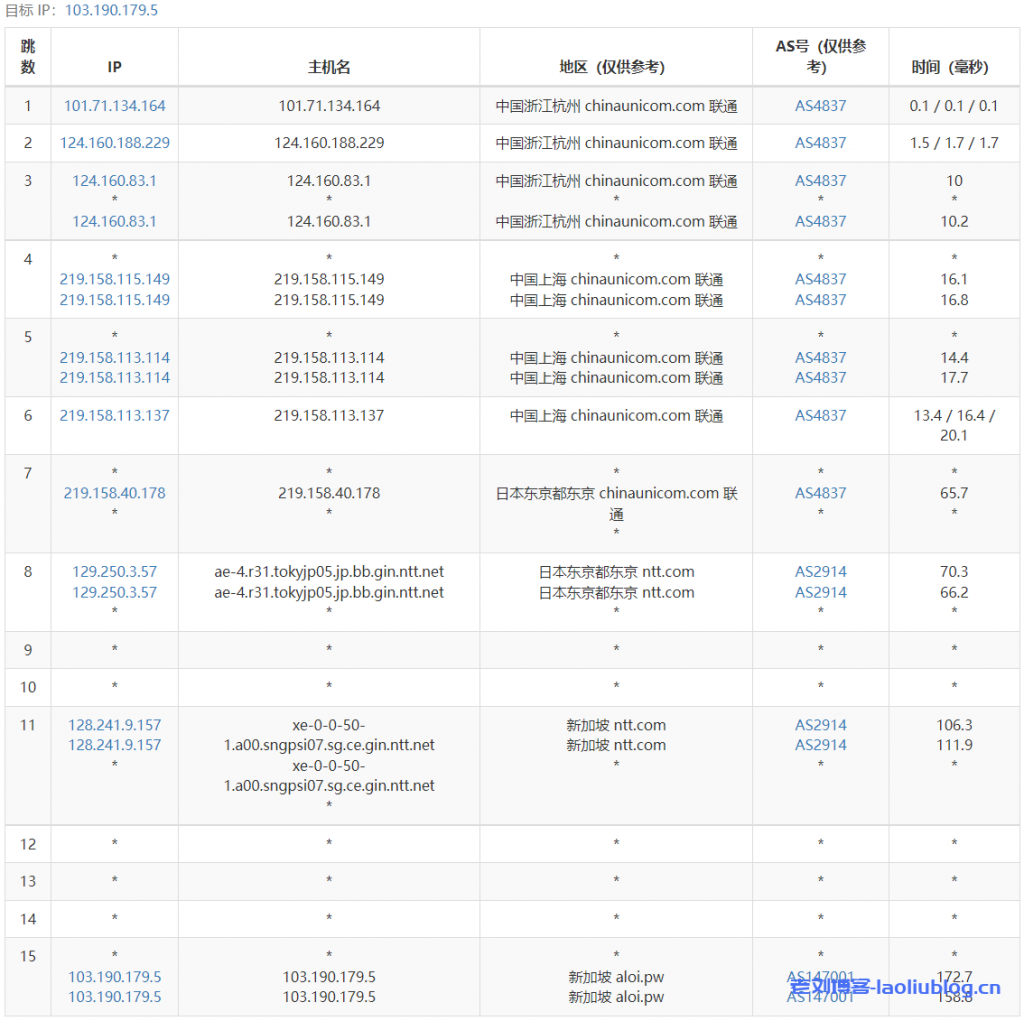Click the 时间（毫秒） column header
This screenshot has width=1024, height=1021.
point(949,67)
